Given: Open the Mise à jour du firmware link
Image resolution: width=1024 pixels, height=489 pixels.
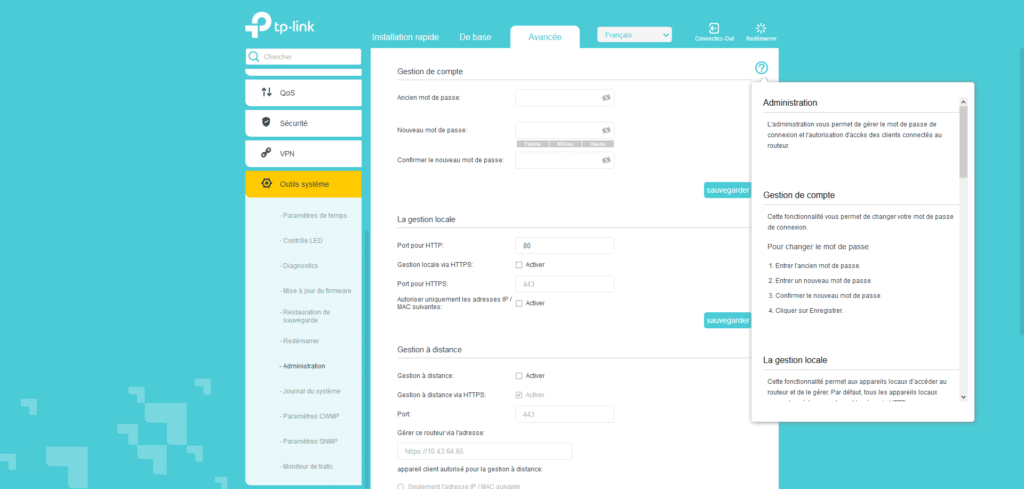Looking at the screenshot, I should click(317, 290).
